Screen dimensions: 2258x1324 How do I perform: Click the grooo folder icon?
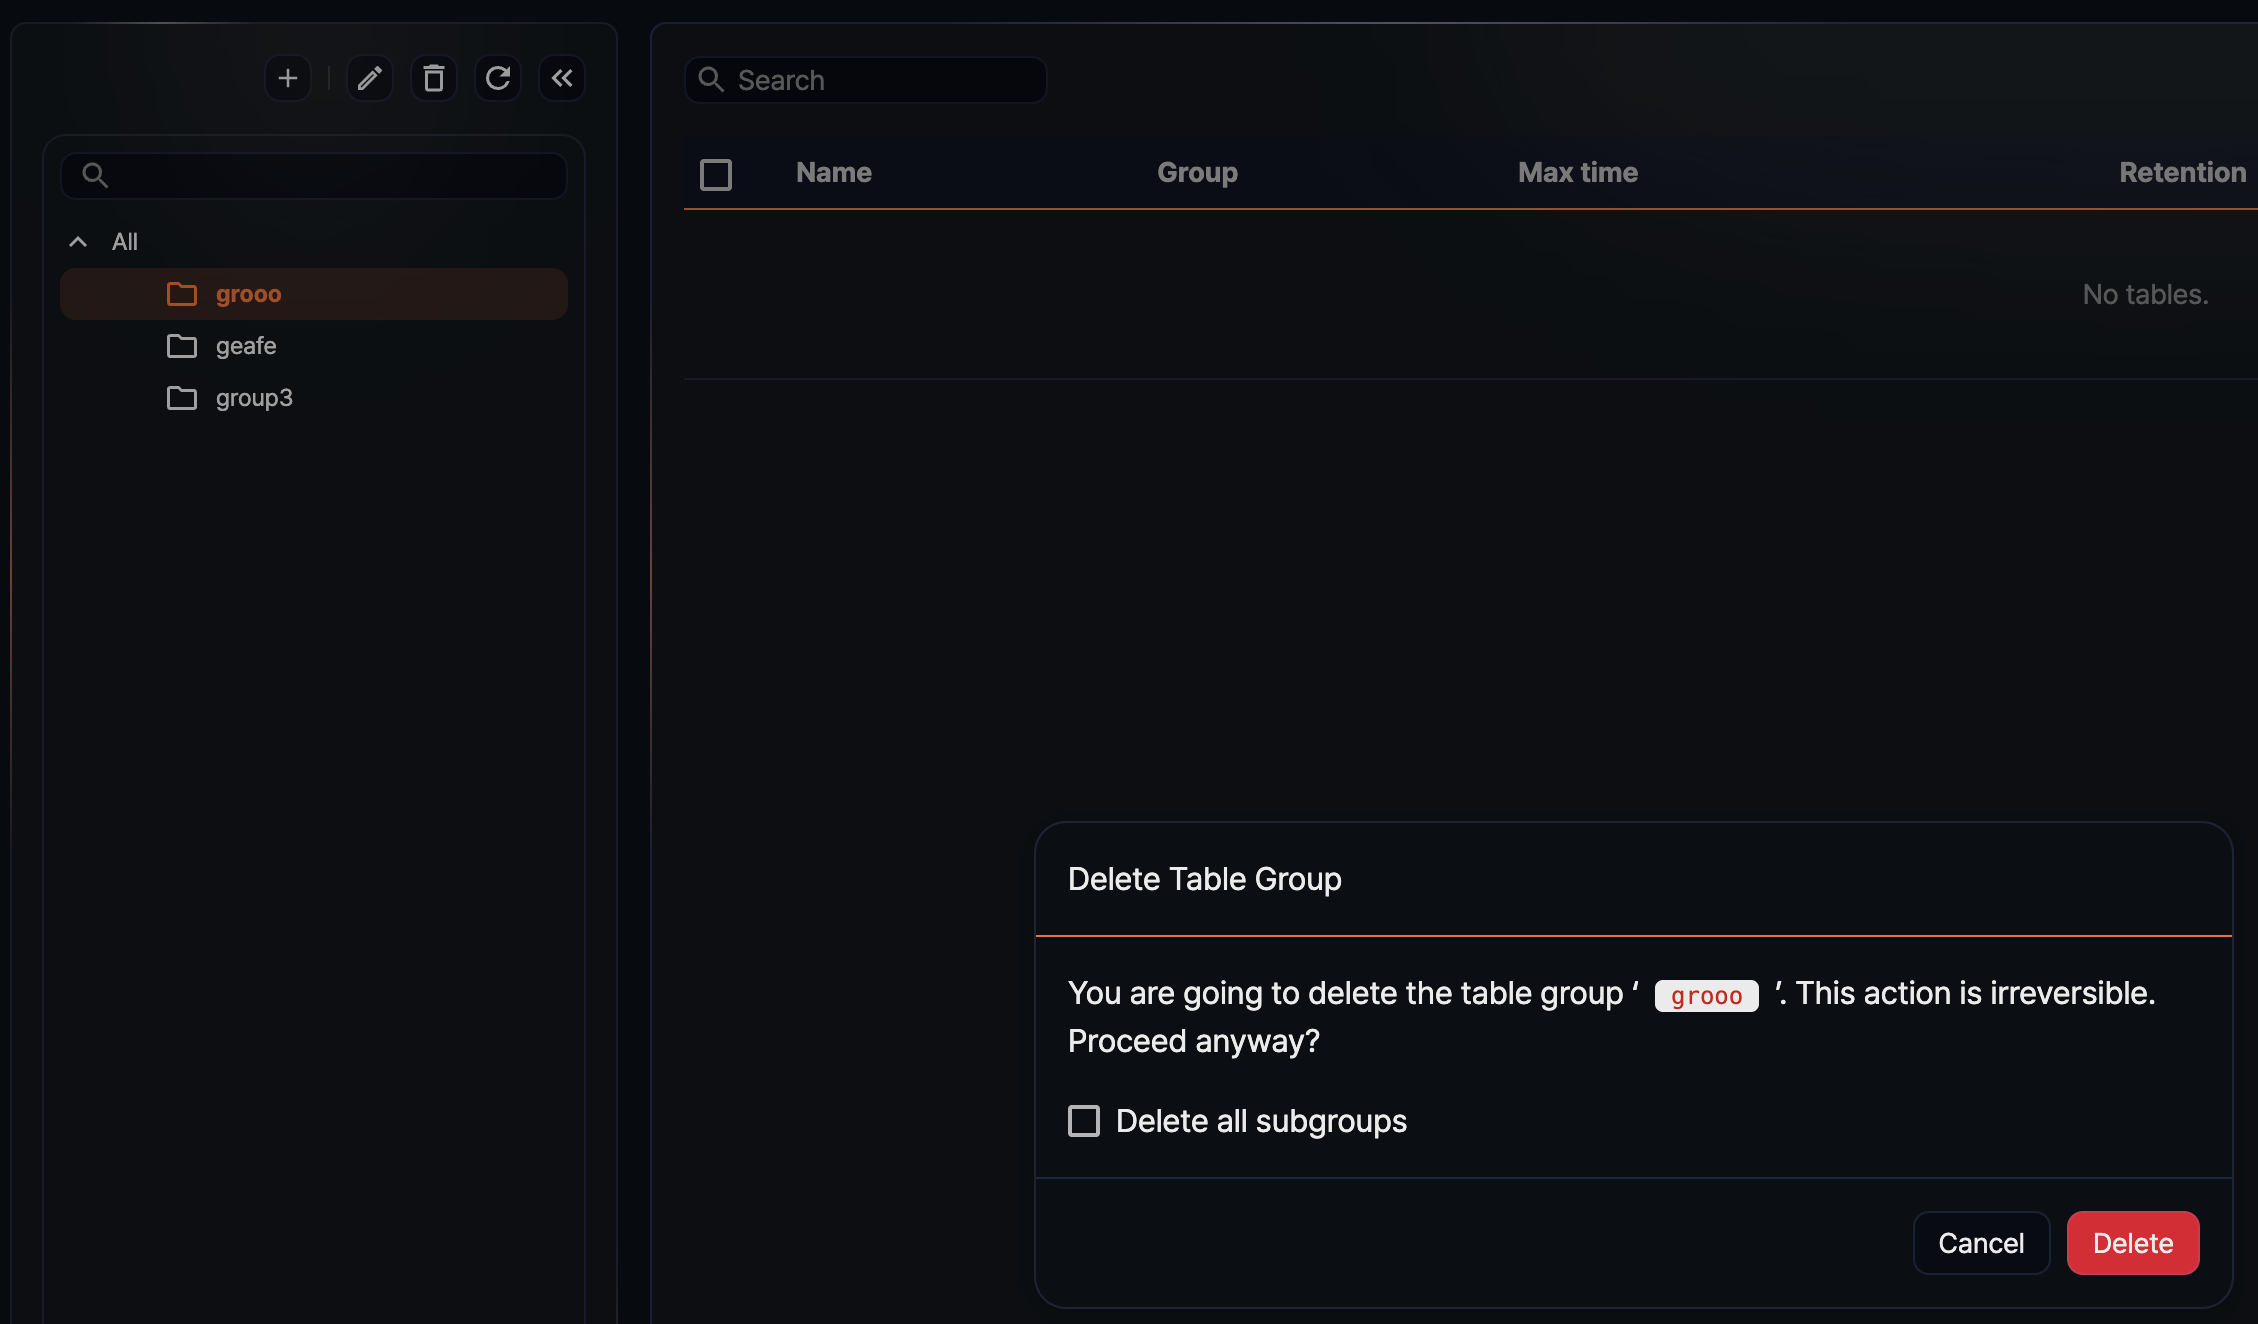coord(182,293)
